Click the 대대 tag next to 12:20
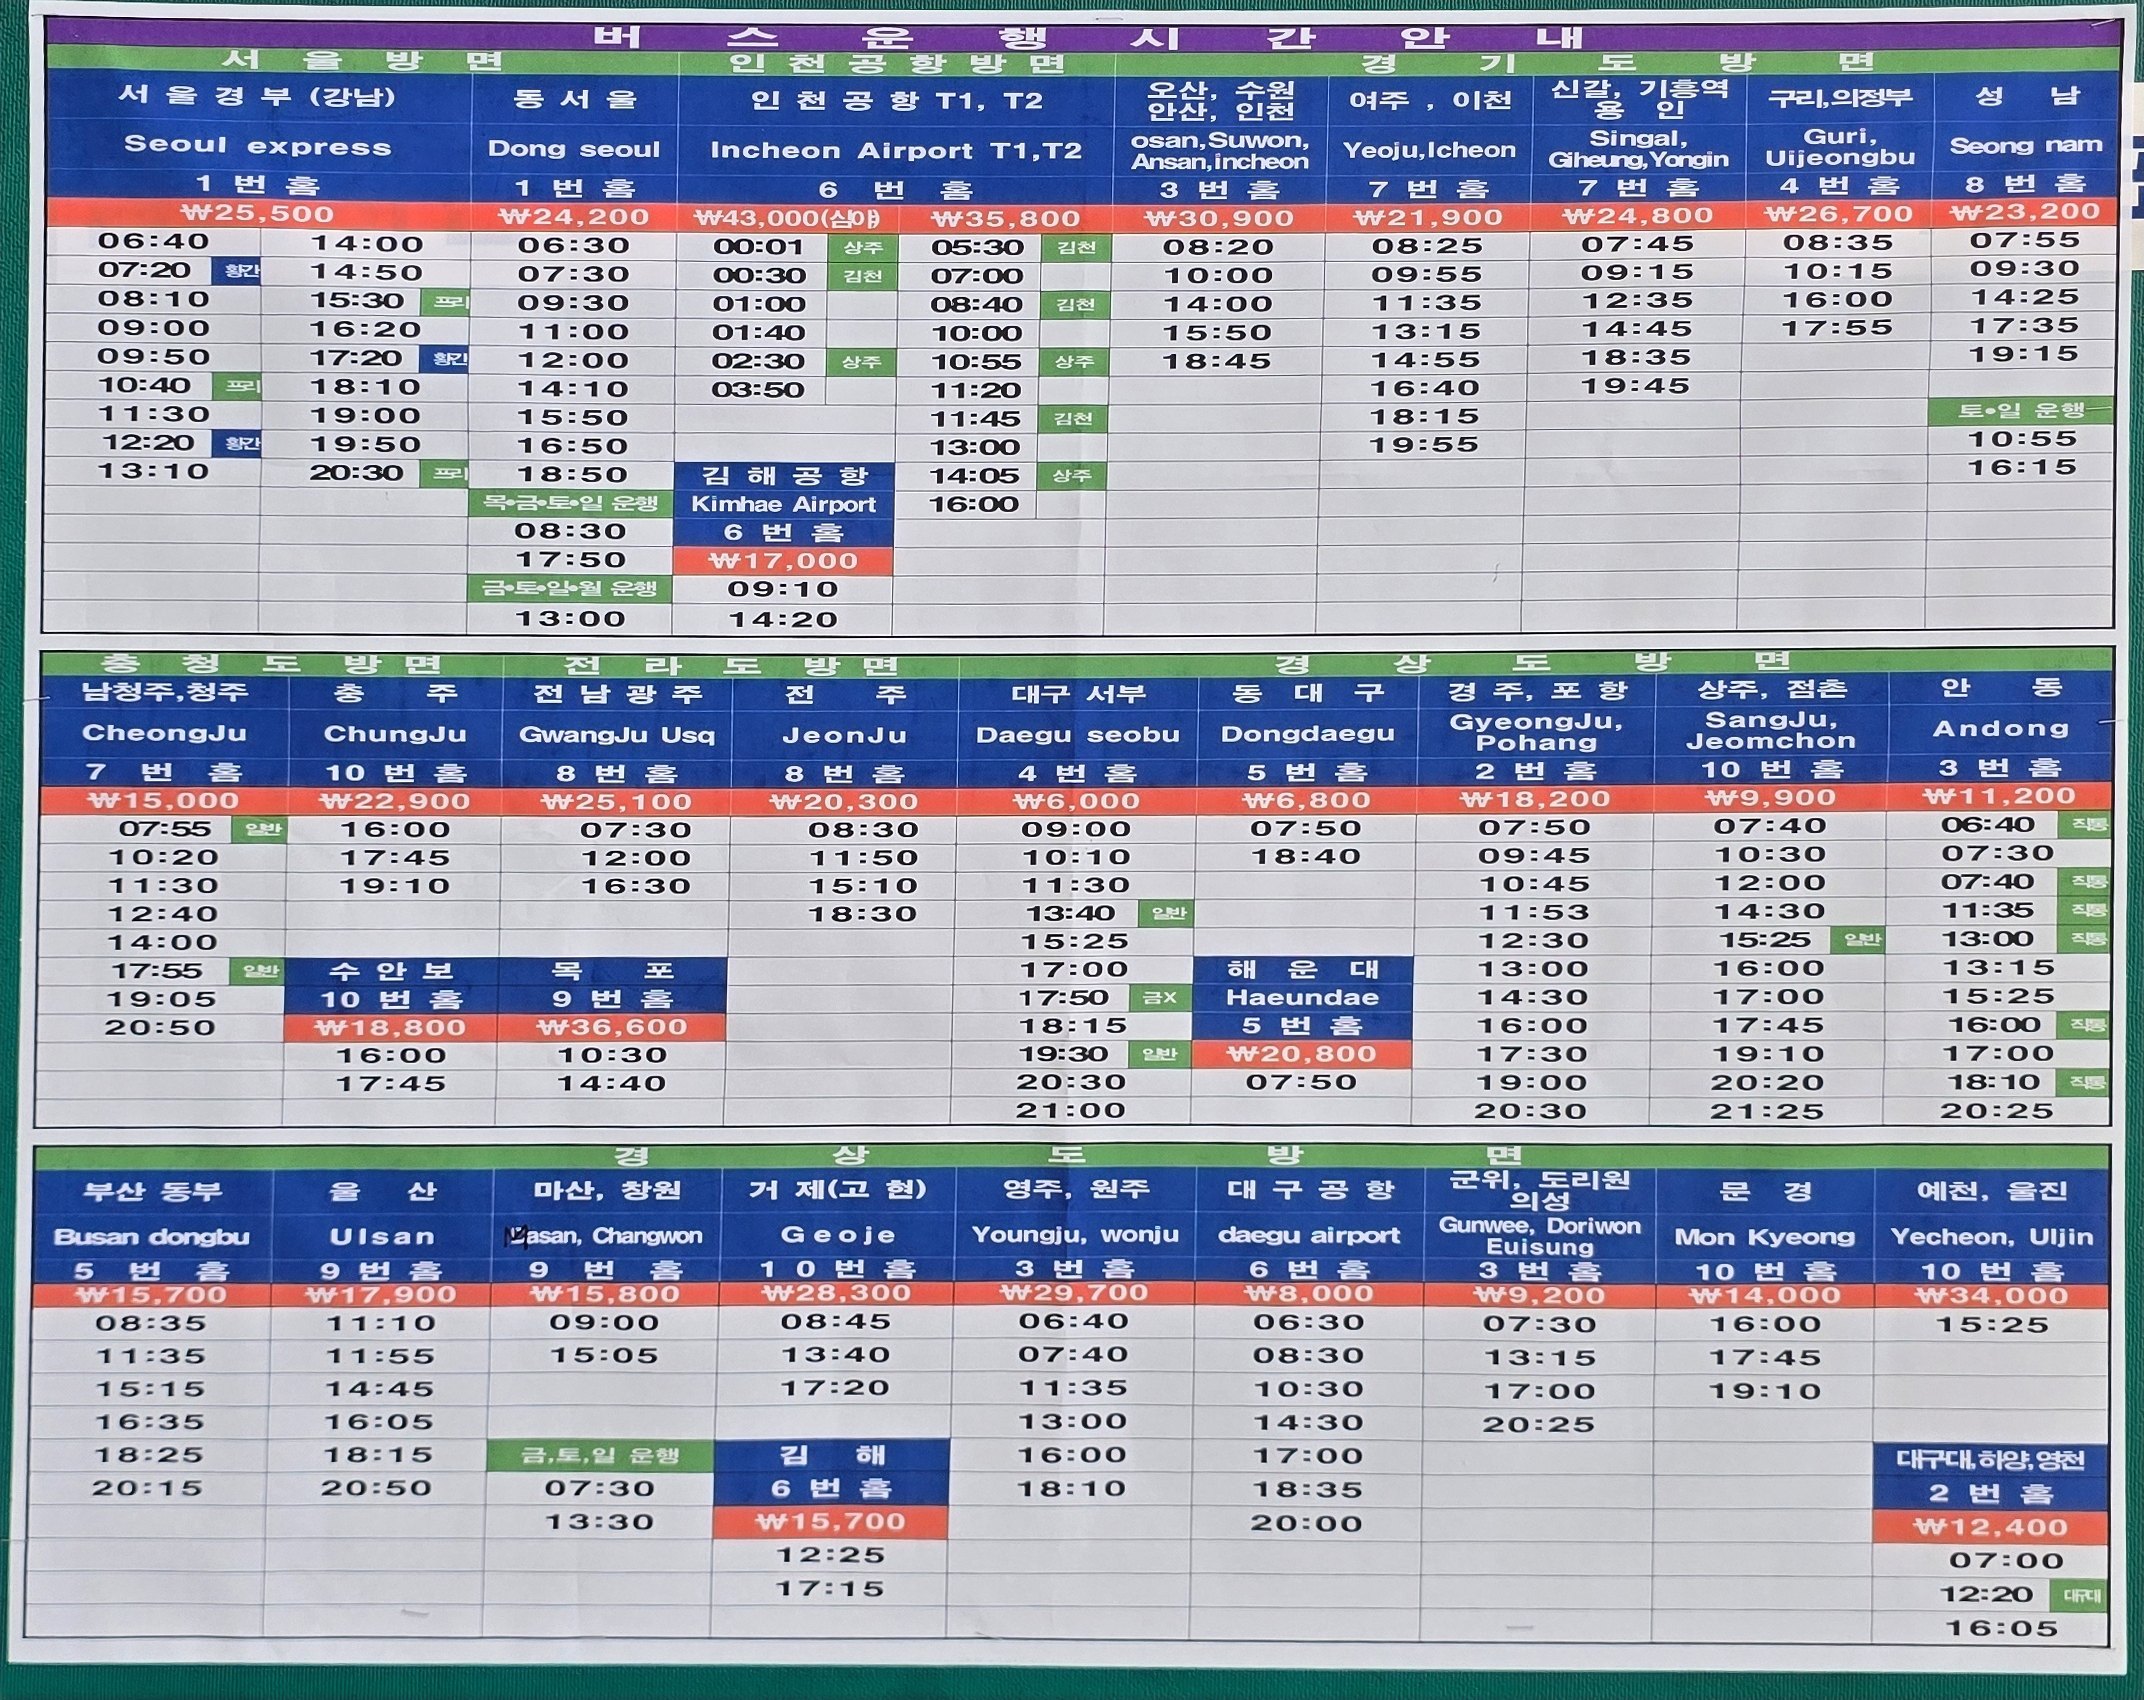2144x1700 pixels. pyautogui.click(x=2080, y=1596)
